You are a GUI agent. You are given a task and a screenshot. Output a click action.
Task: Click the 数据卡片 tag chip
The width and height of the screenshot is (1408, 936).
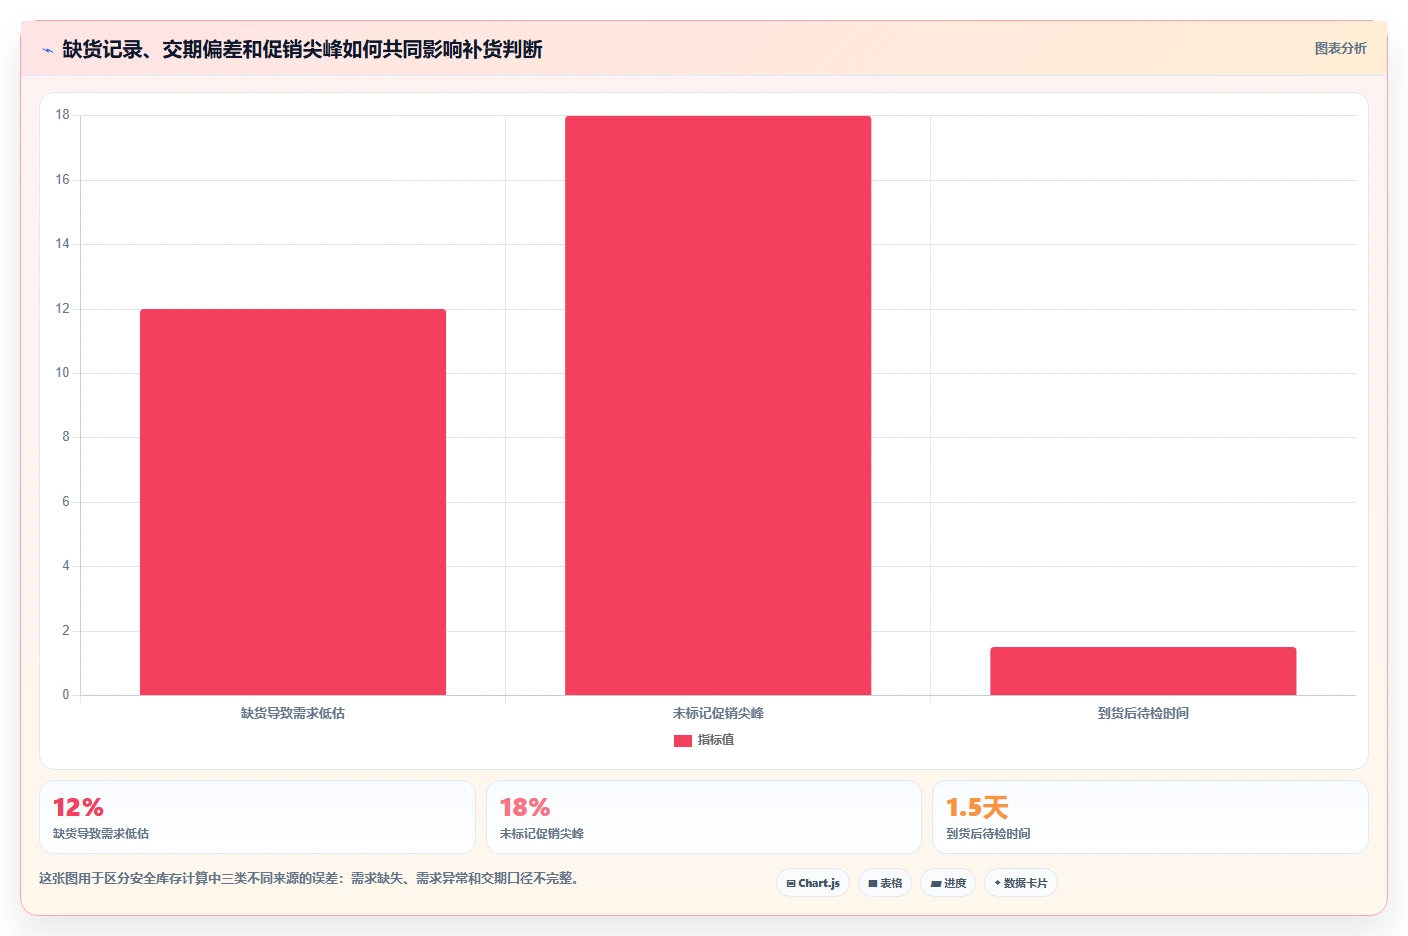[1021, 883]
